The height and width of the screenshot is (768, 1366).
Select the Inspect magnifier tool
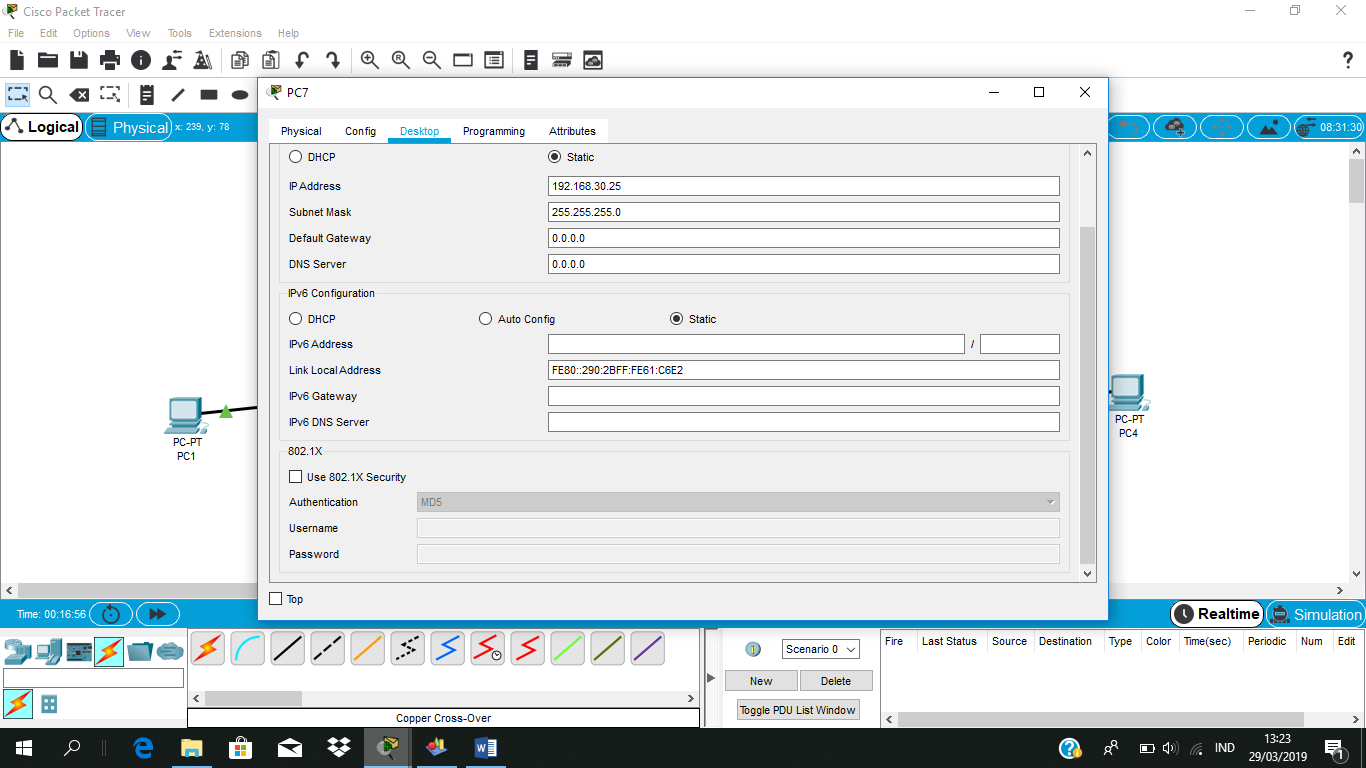click(48, 95)
